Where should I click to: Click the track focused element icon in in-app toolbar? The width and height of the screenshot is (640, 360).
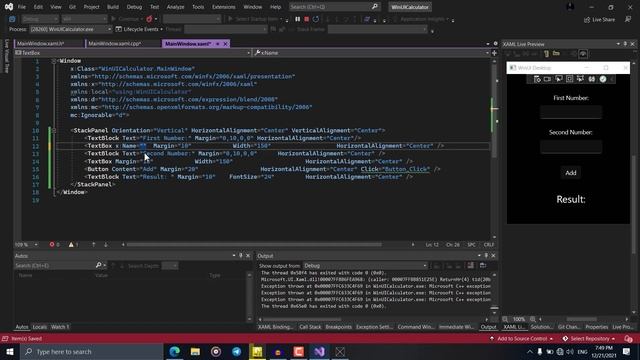click(580, 79)
